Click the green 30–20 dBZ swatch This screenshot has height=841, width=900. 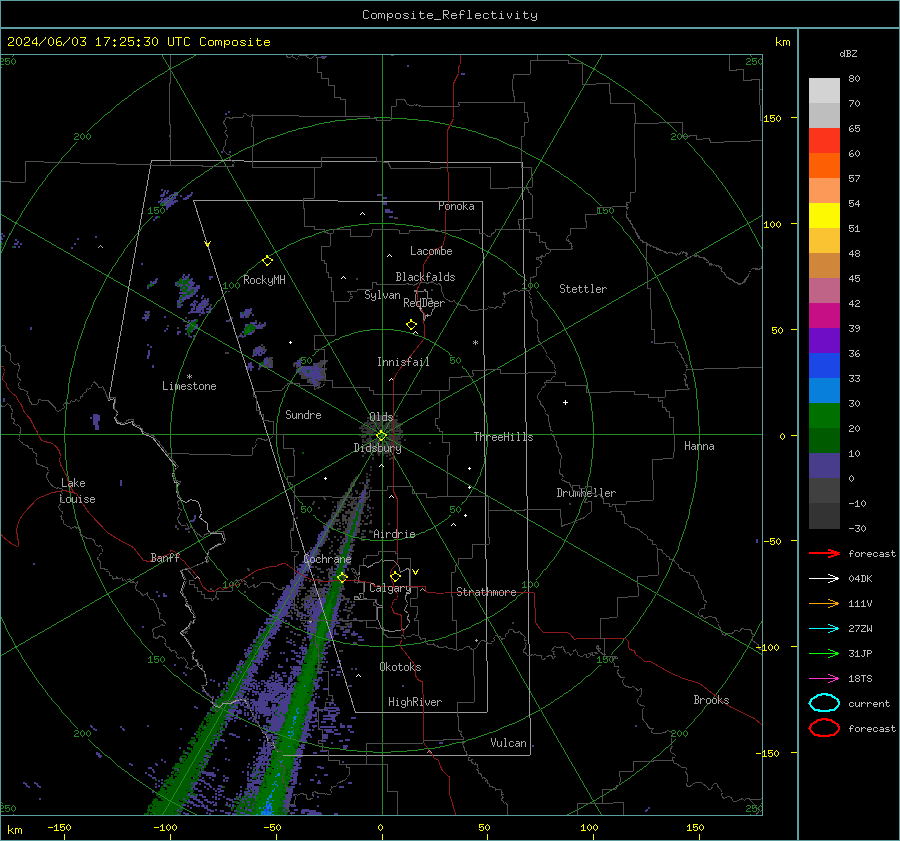(824, 416)
